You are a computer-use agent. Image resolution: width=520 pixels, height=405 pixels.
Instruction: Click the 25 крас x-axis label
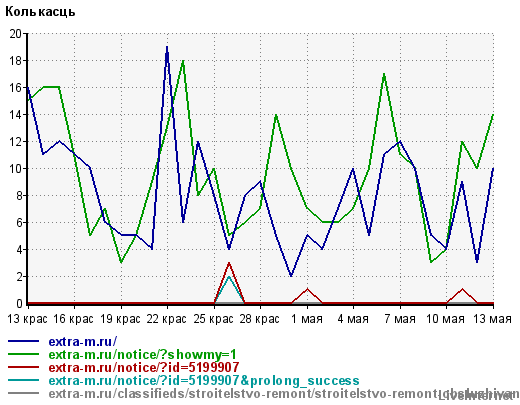click(213, 319)
